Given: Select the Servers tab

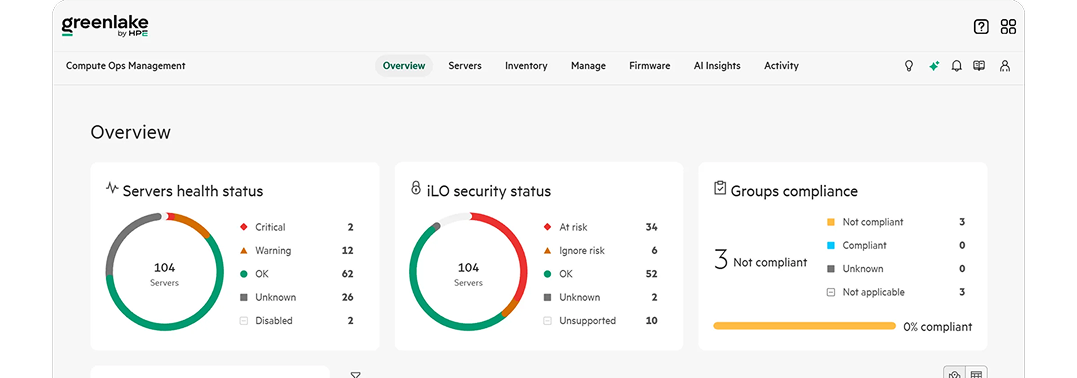Looking at the screenshot, I should tap(465, 66).
